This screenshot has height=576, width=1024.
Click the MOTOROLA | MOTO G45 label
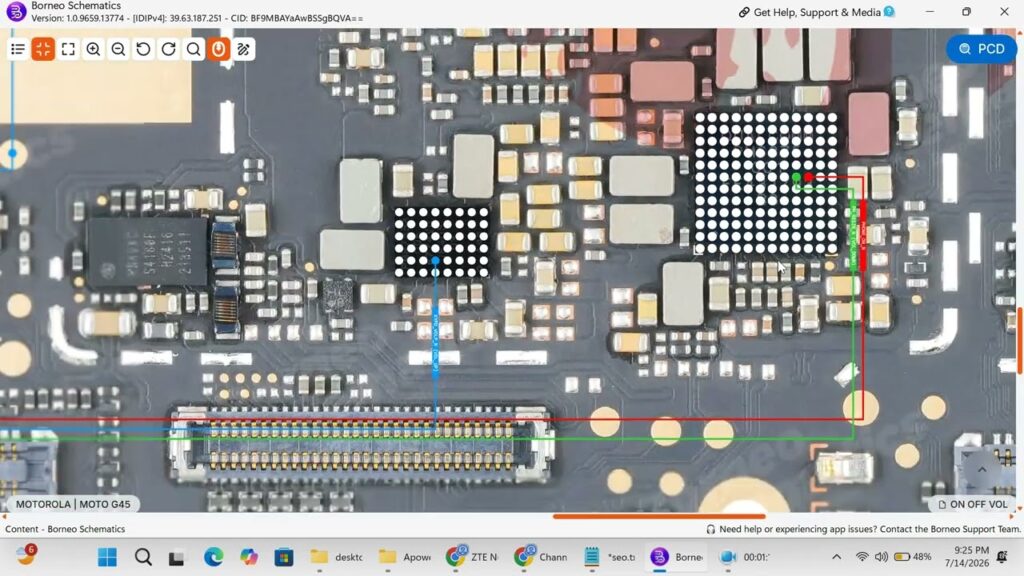tap(72, 504)
